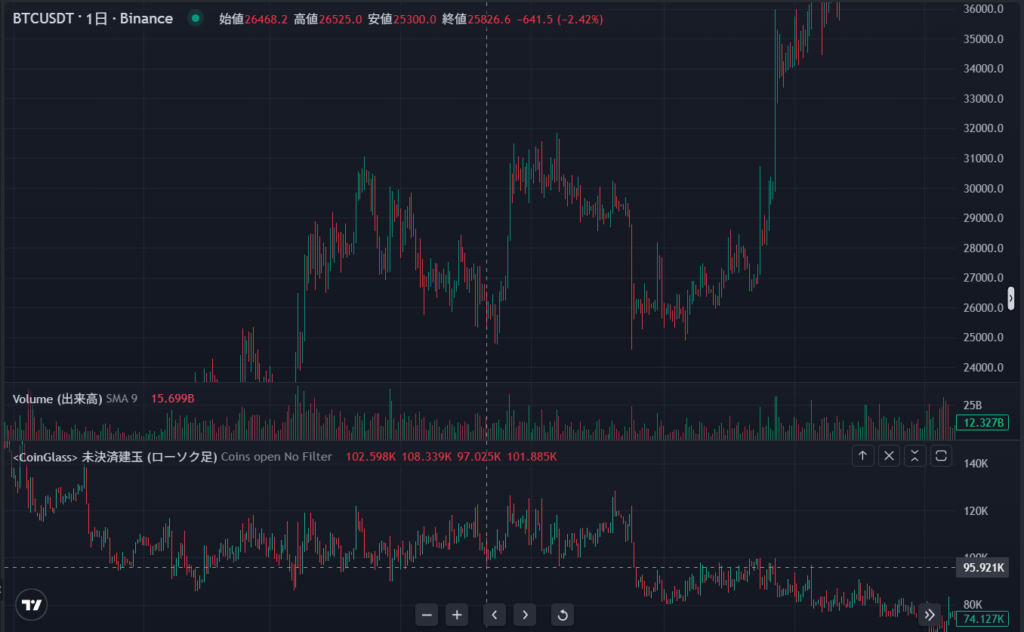Collapse the CoinGlass indicator pane

[915, 456]
